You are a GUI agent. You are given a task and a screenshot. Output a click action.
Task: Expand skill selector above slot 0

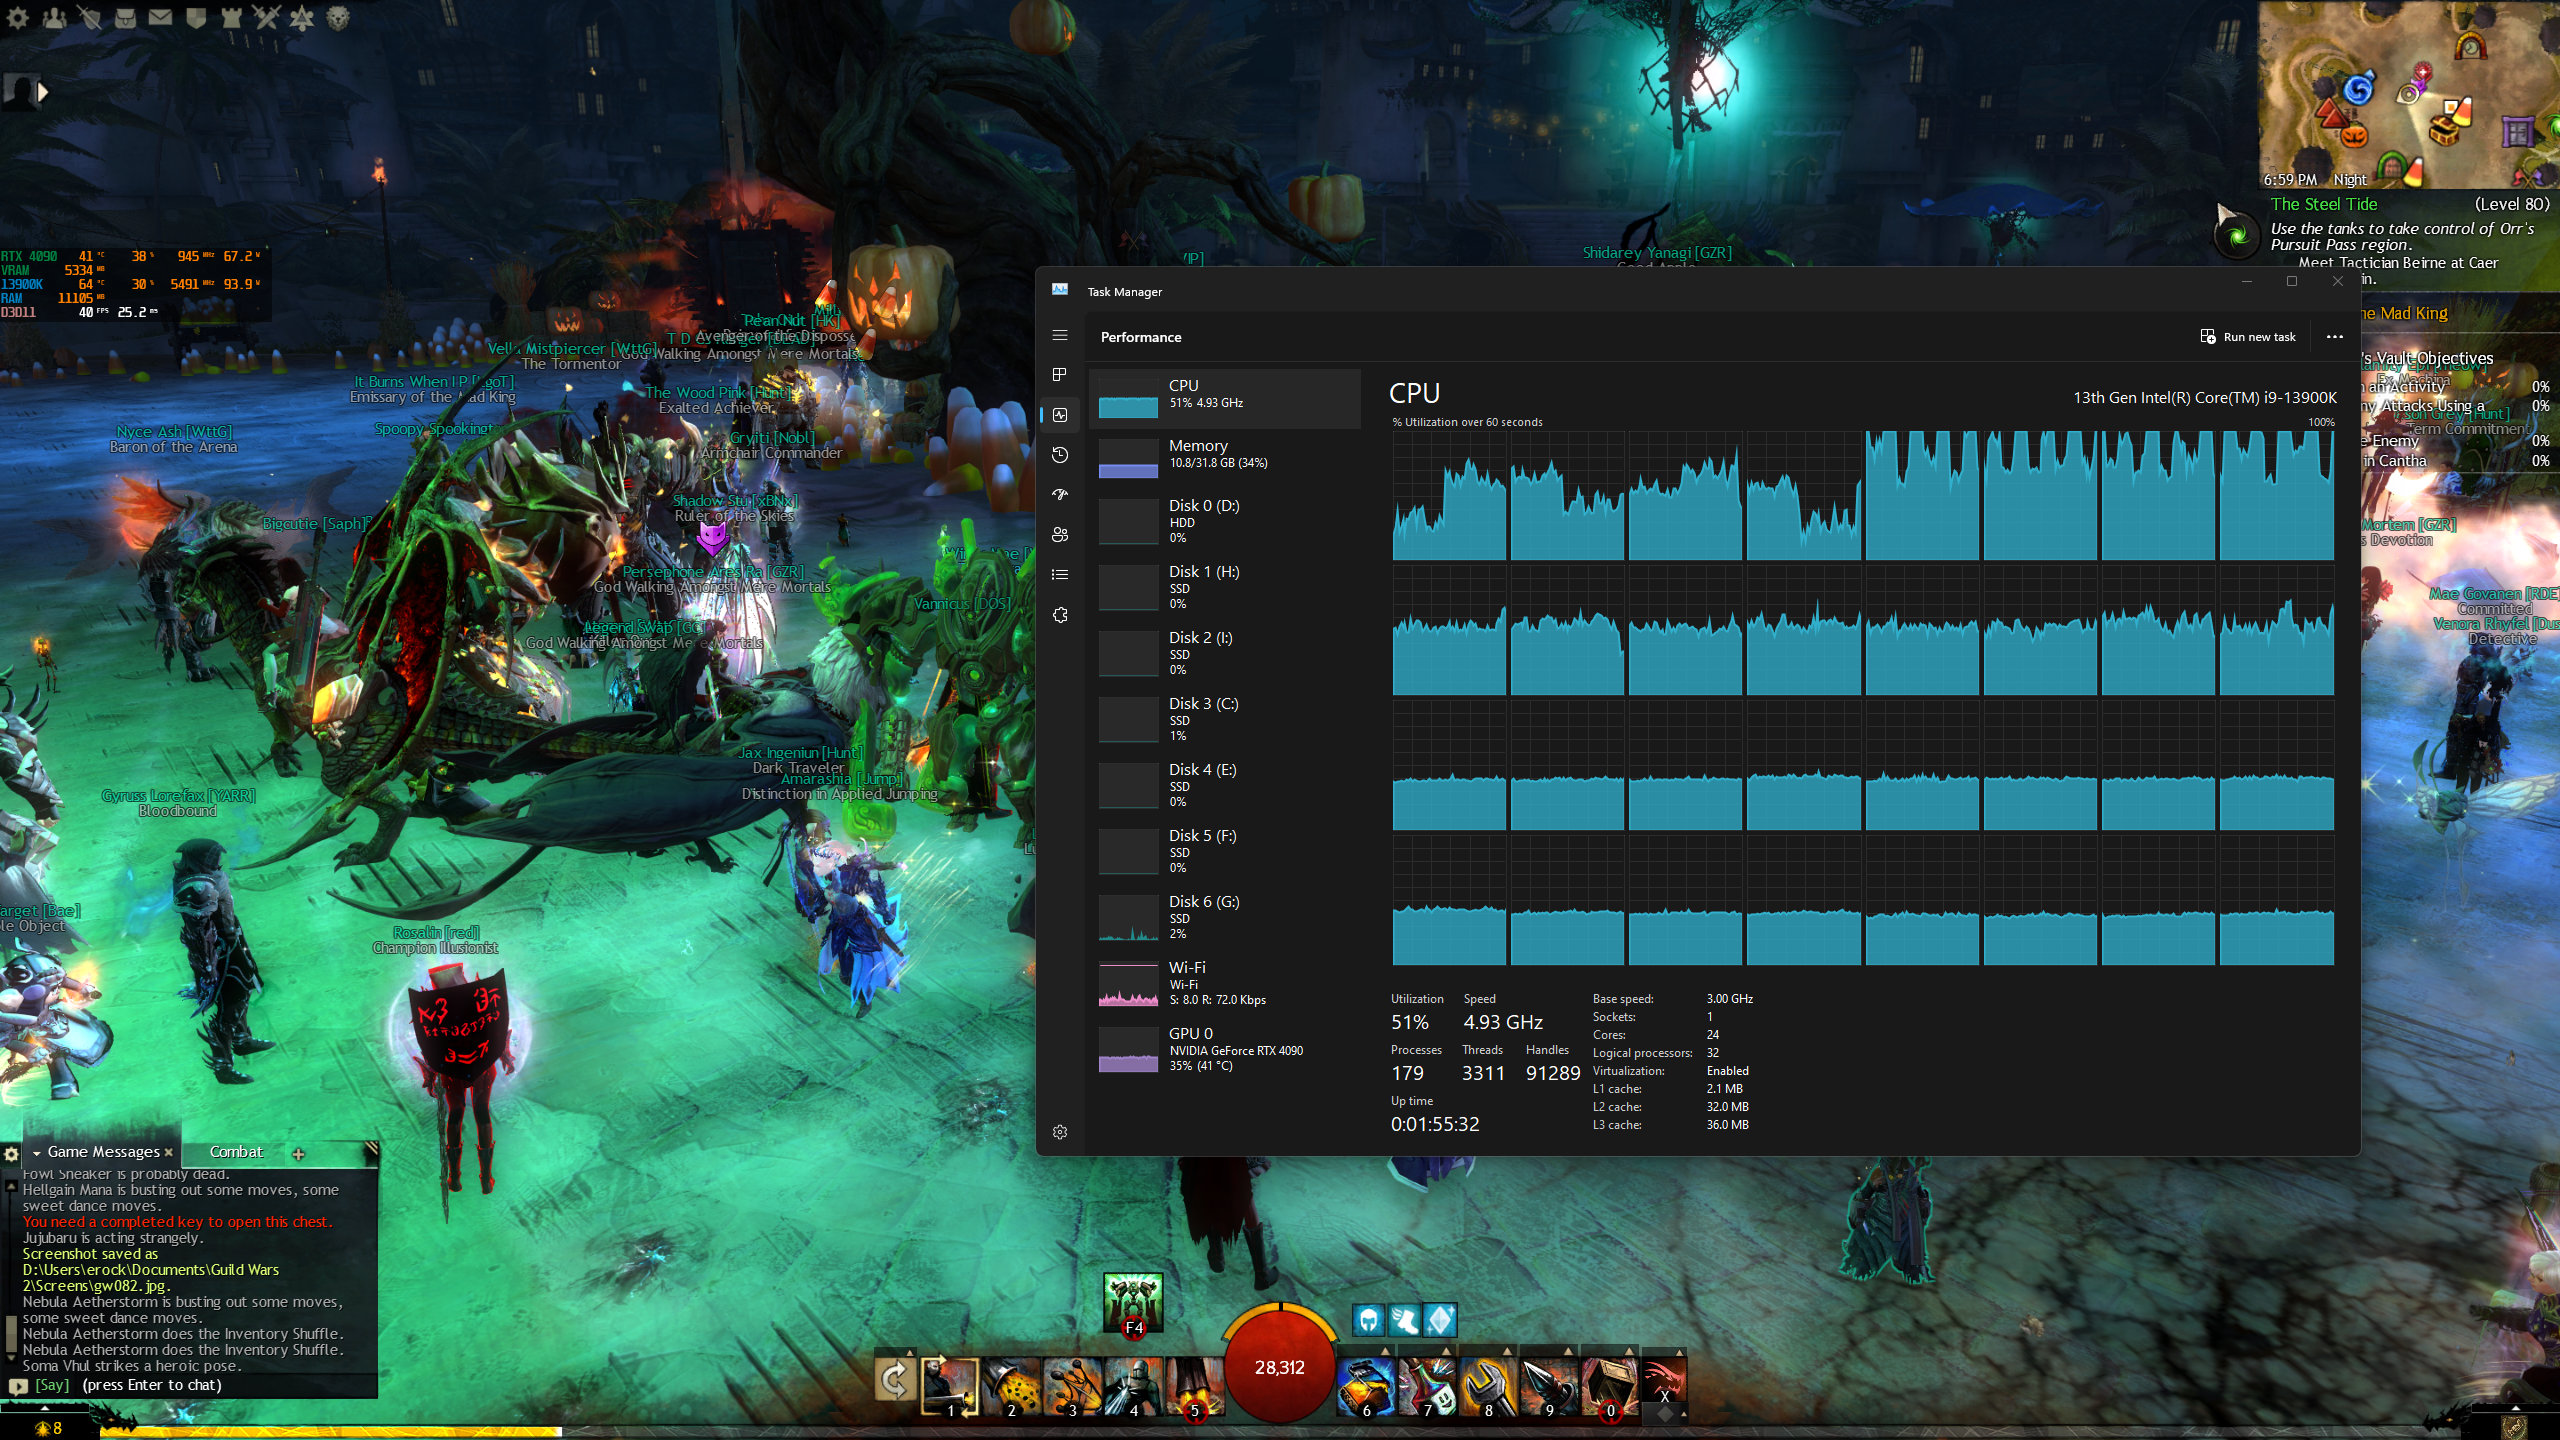pyautogui.click(x=1629, y=1351)
